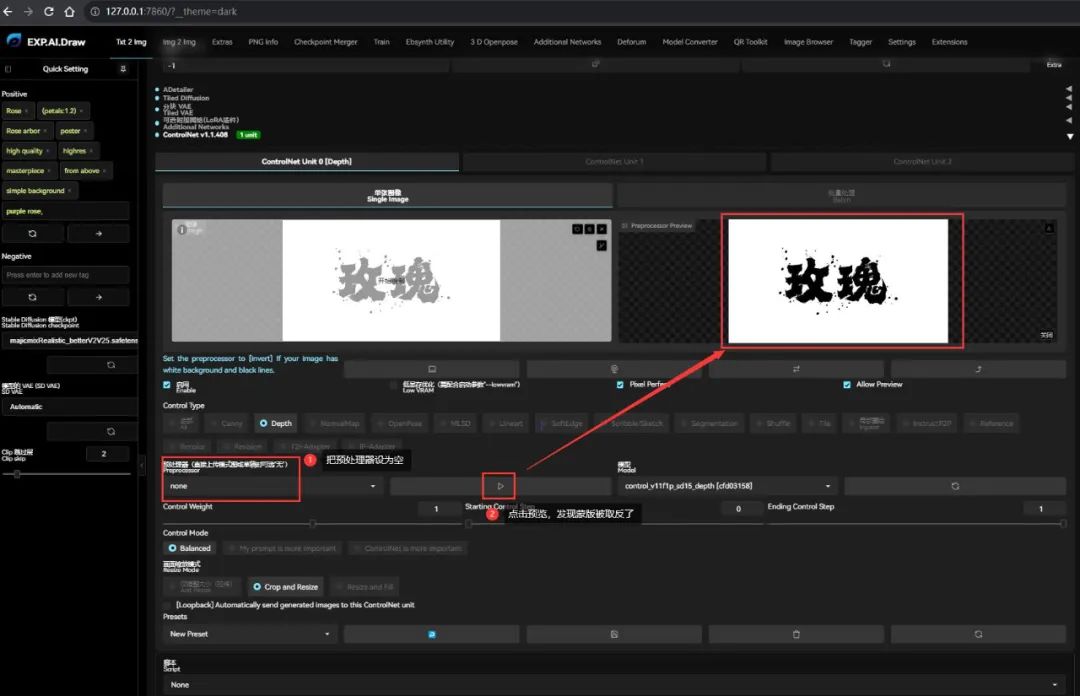Click arrow icon under Negative tag input
Screen dimensions: 1080x696
point(98,297)
